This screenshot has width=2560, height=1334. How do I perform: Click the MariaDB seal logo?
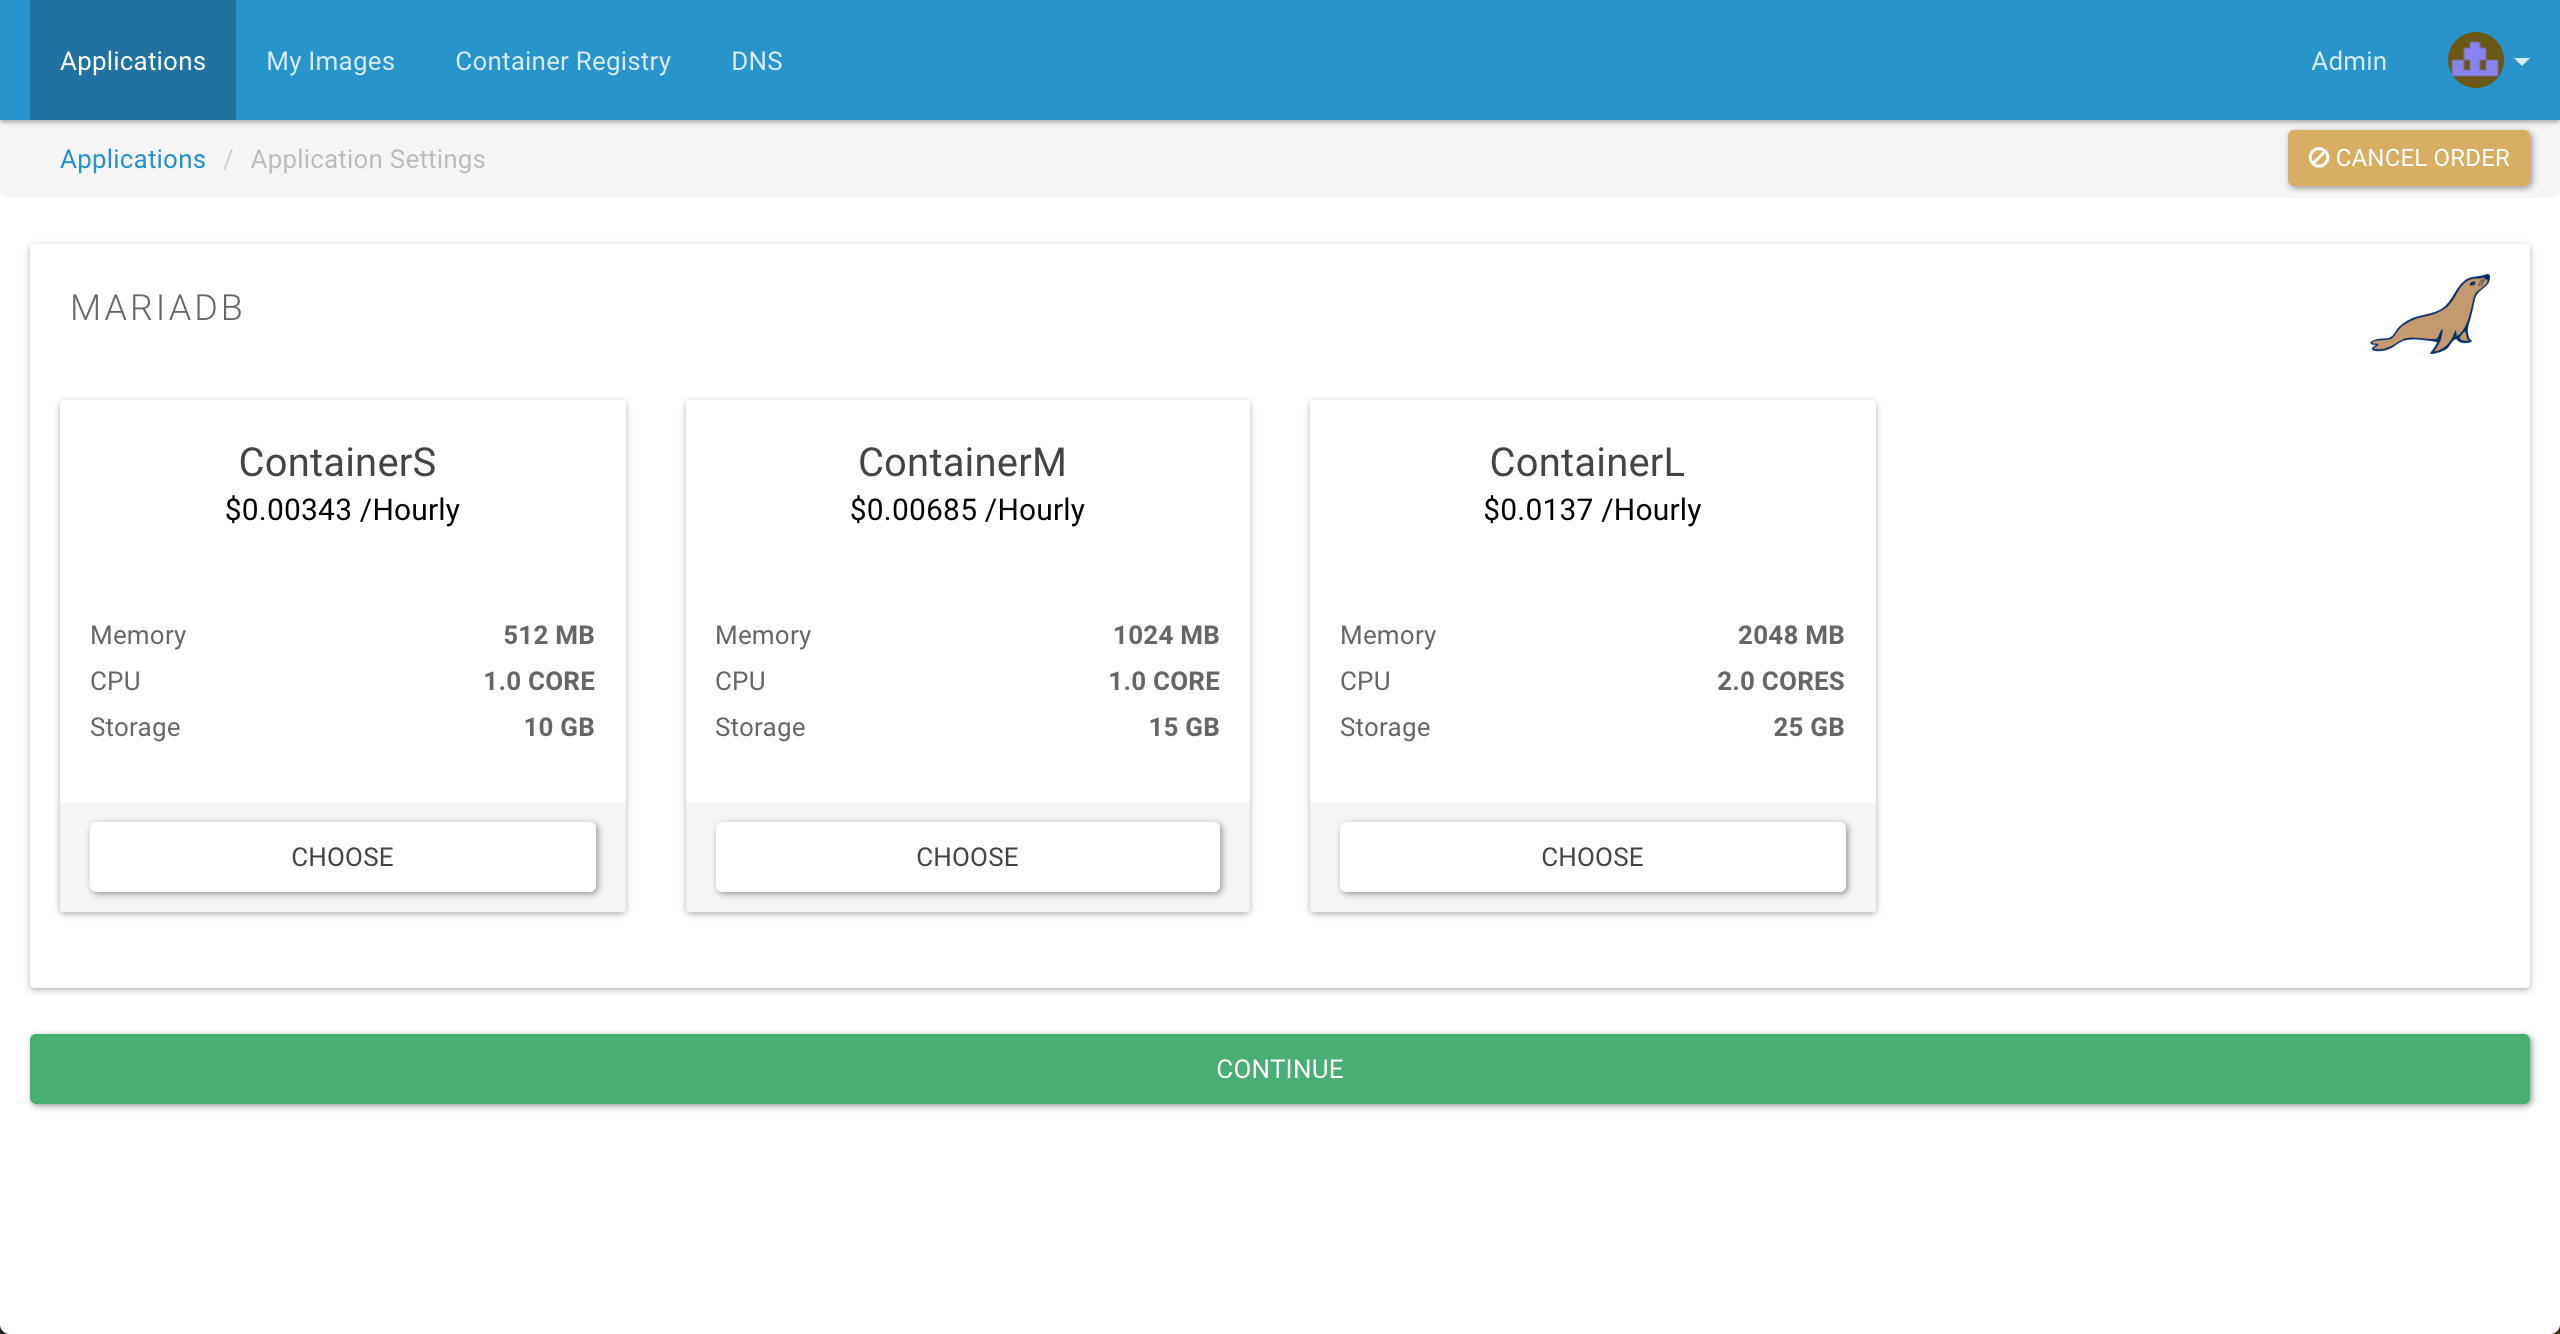pyautogui.click(x=2430, y=314)
